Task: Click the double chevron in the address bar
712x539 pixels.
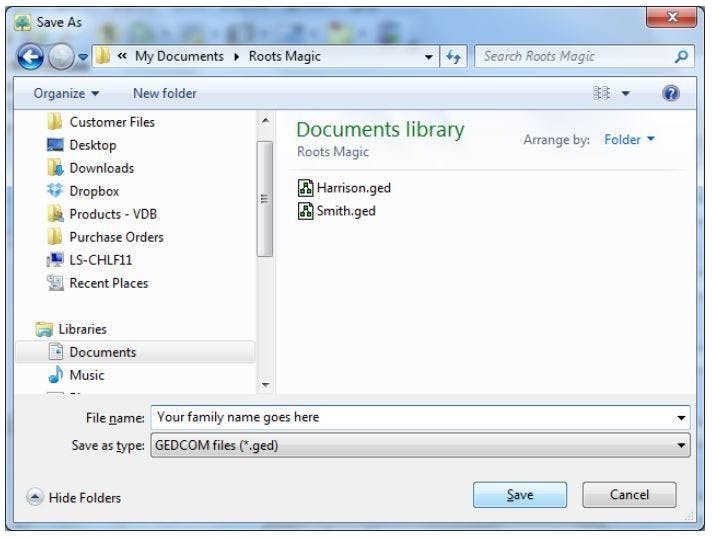Action: pyautogui.click(x=122, y=56)
